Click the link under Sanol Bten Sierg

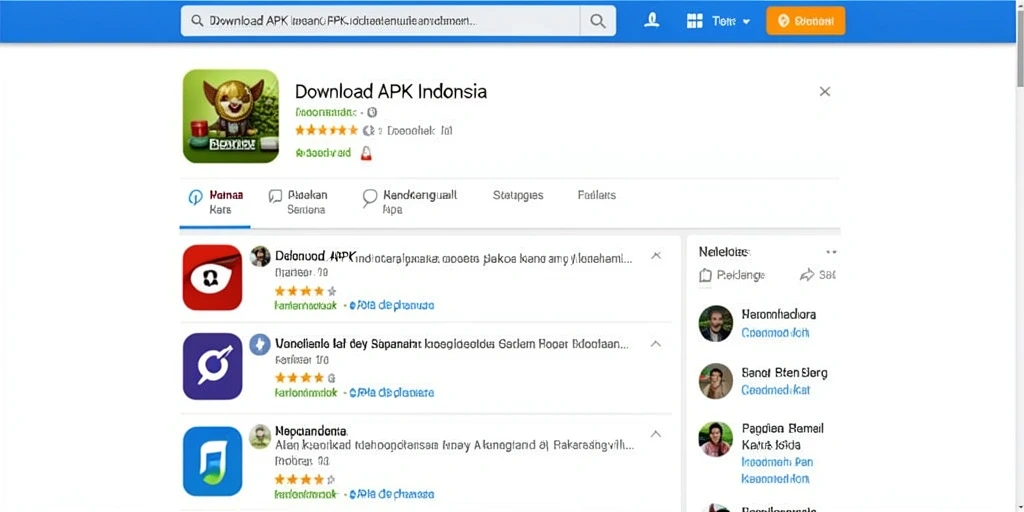point(775,390)
